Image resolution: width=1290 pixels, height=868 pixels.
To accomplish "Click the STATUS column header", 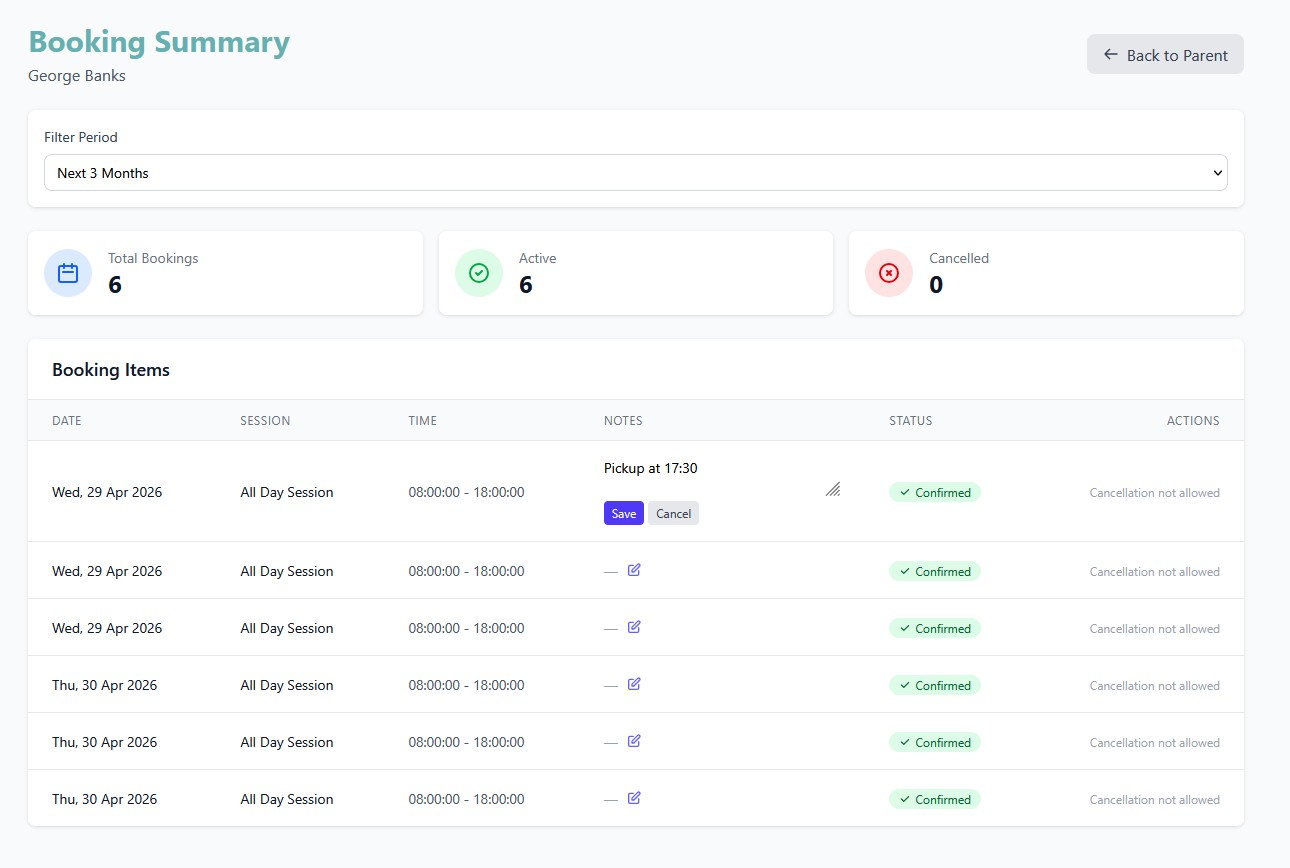I will pos(910,421).
